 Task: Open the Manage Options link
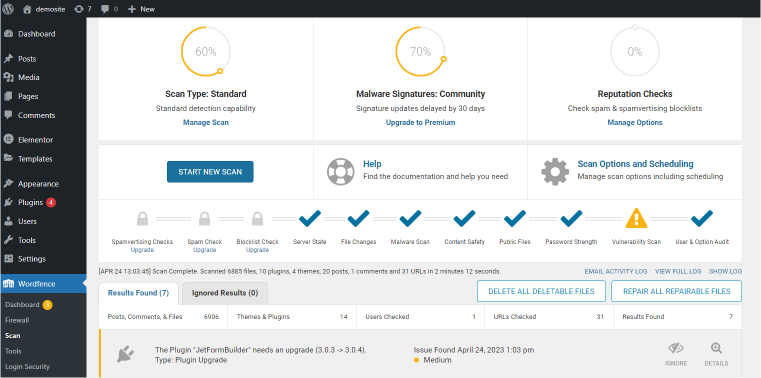635,123
